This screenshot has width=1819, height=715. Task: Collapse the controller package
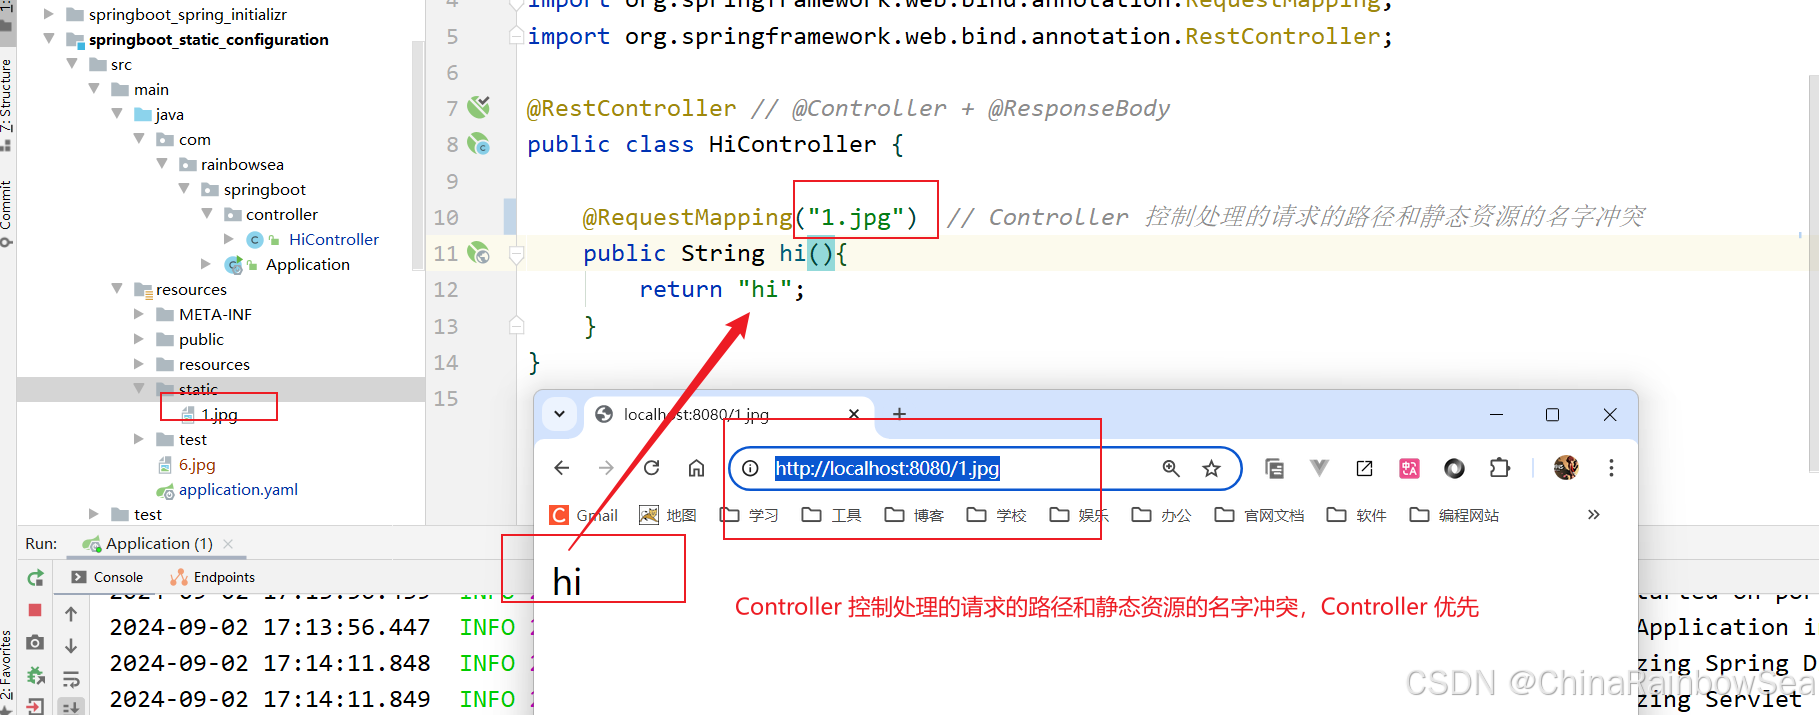(207, 214)
